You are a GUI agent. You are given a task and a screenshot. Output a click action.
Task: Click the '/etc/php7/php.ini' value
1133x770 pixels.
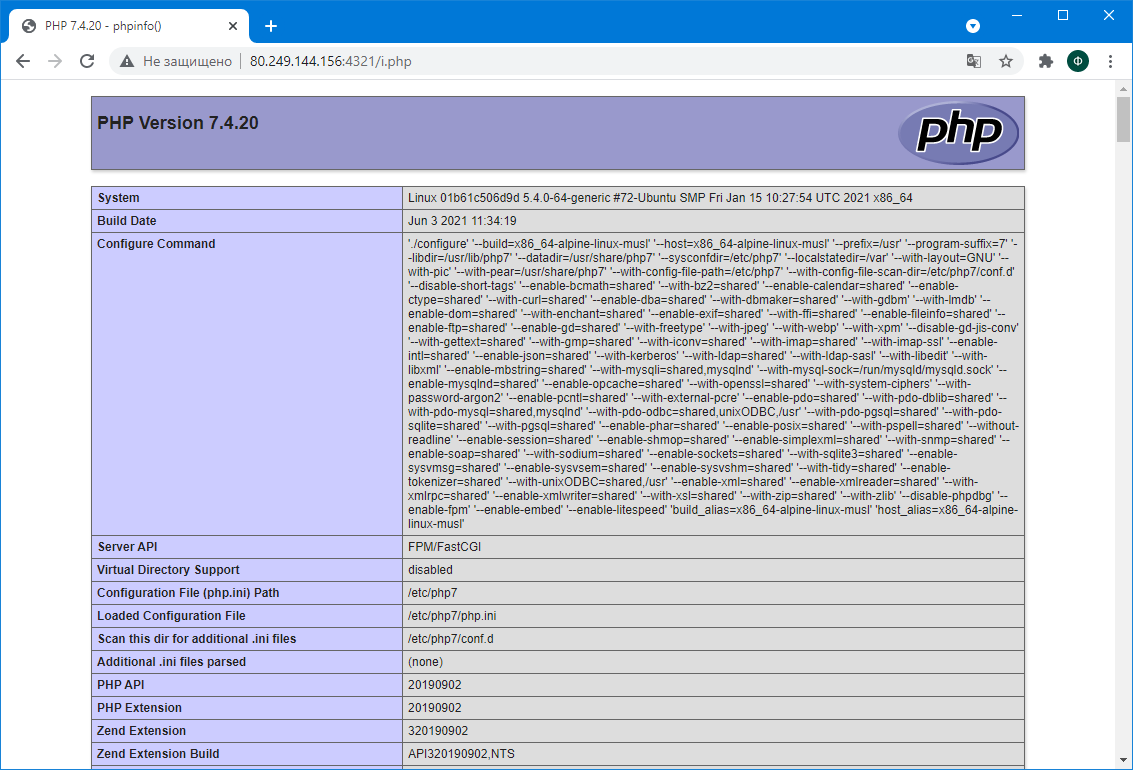[x=452, y=616]
